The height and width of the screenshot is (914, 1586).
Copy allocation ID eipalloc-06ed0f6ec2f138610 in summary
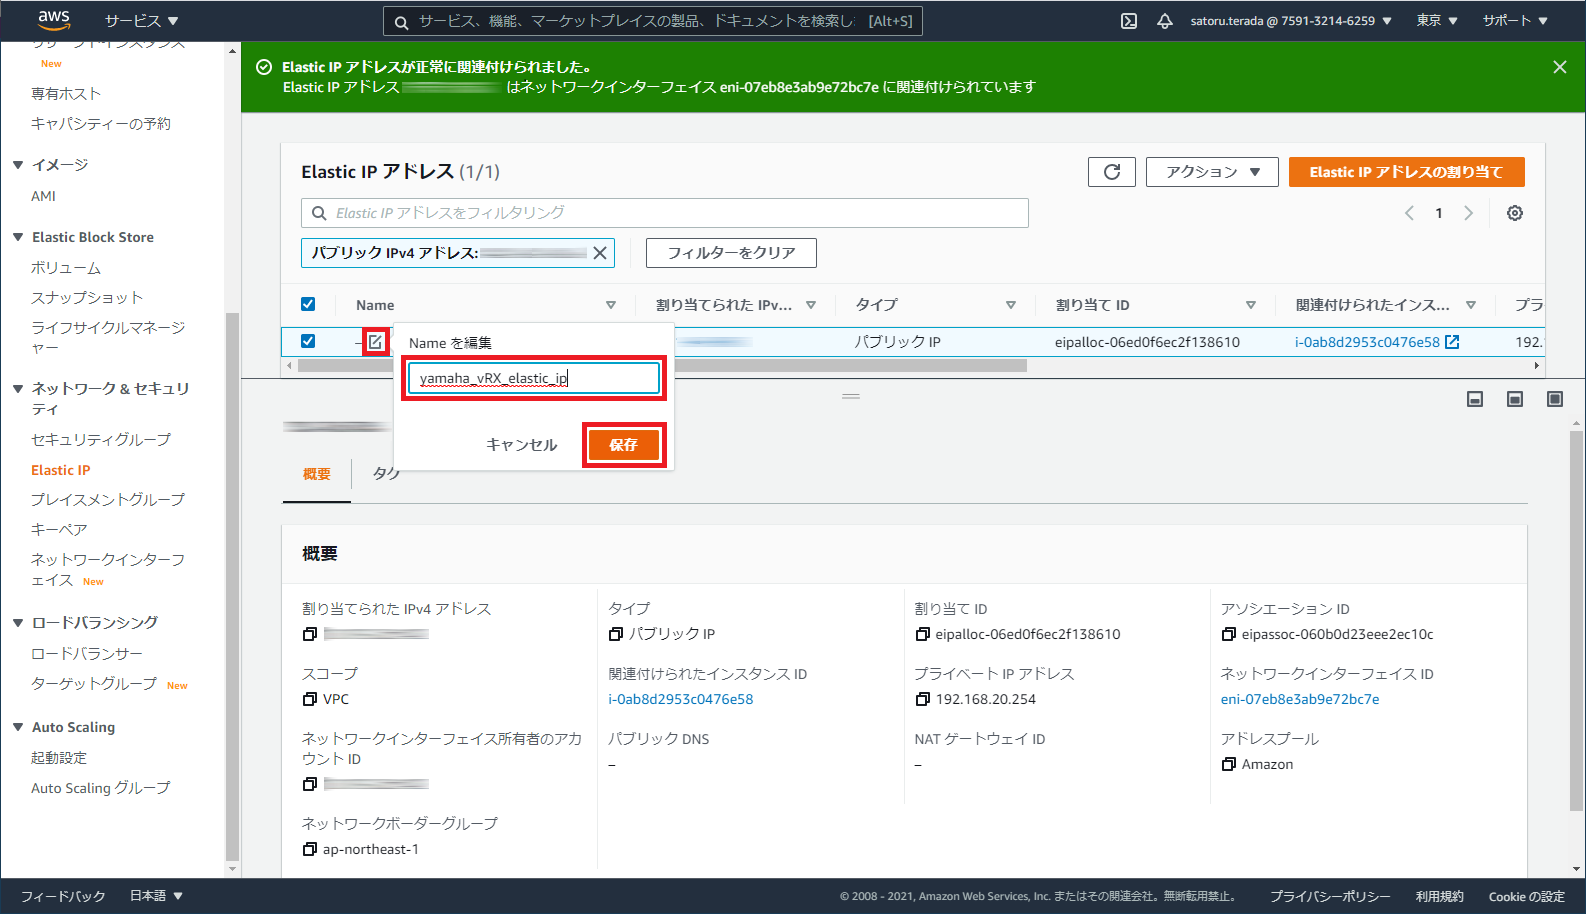(x=923, y=634)
